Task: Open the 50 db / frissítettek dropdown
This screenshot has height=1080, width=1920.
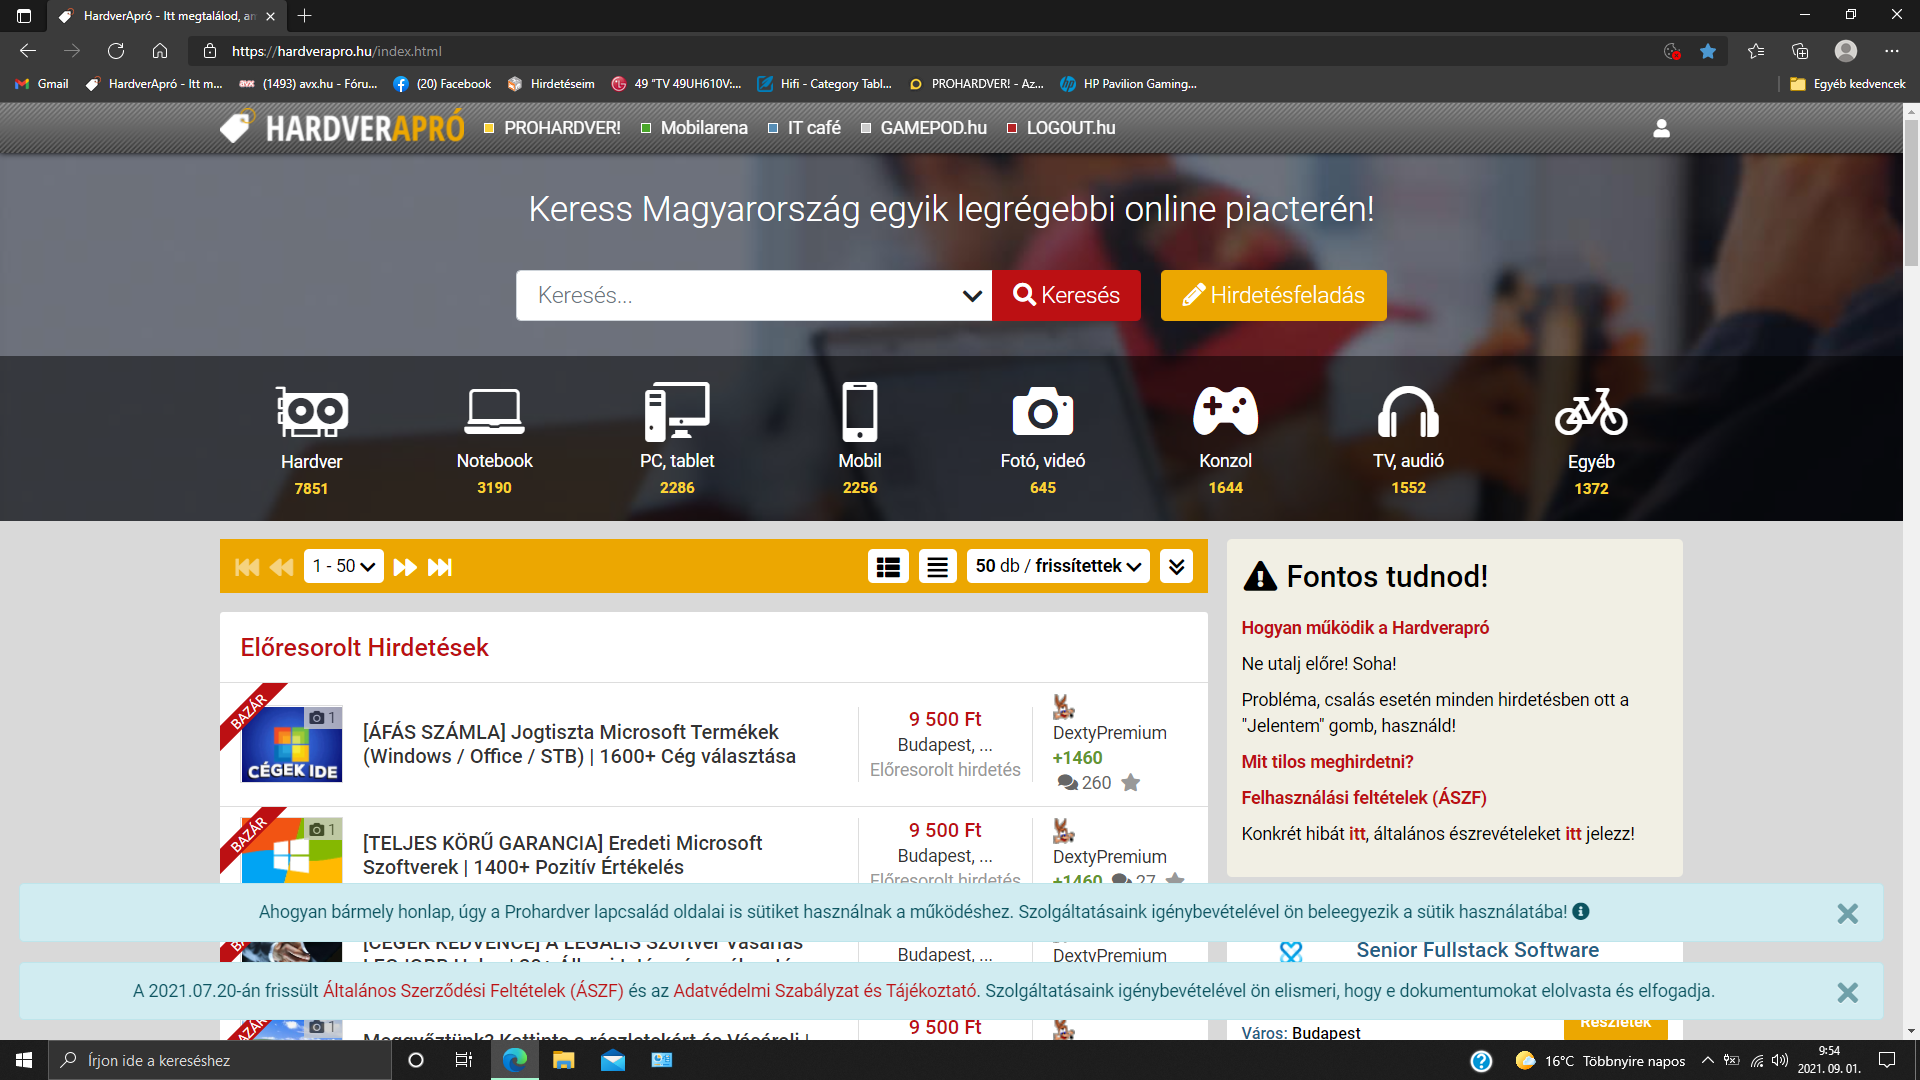Action: pos(1058,567)
